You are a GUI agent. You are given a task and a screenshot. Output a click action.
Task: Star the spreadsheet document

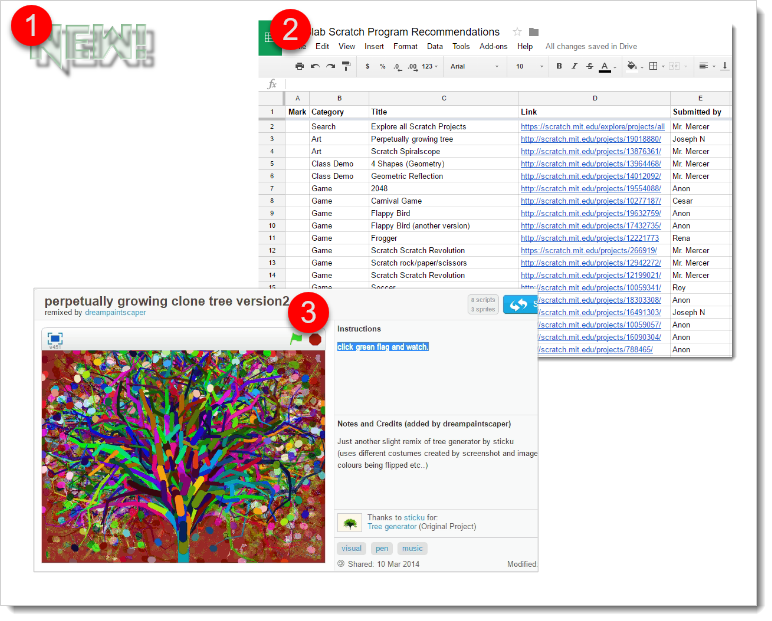517,32
